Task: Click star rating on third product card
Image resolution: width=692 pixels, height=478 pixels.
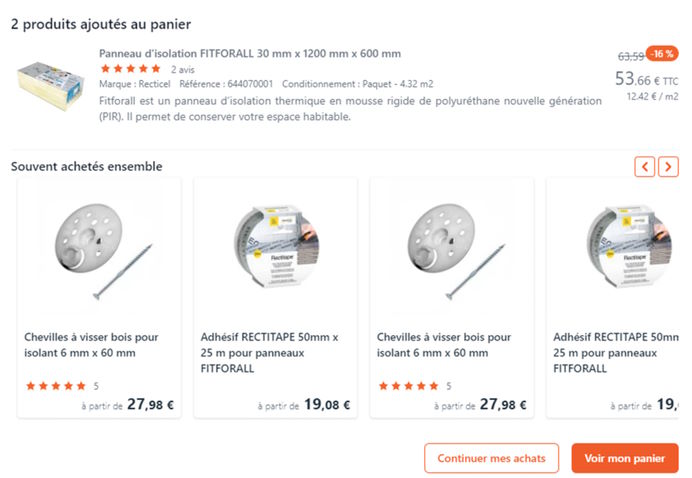Action: [408, 386]
